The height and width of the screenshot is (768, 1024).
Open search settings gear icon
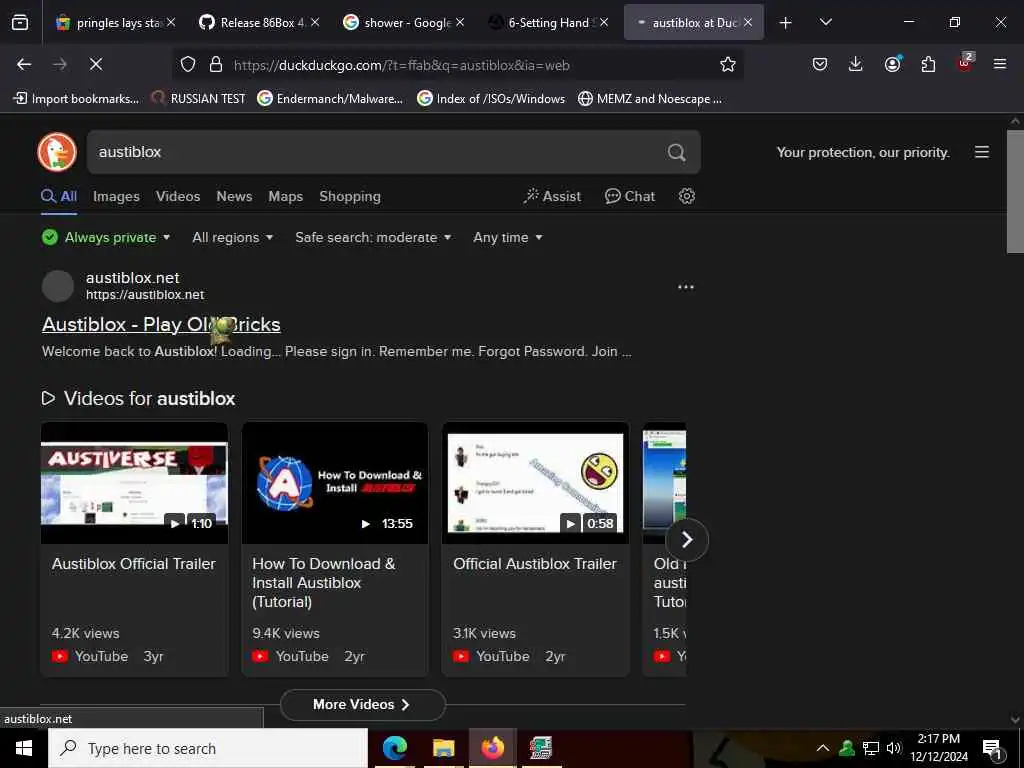[x=686, y=196]
